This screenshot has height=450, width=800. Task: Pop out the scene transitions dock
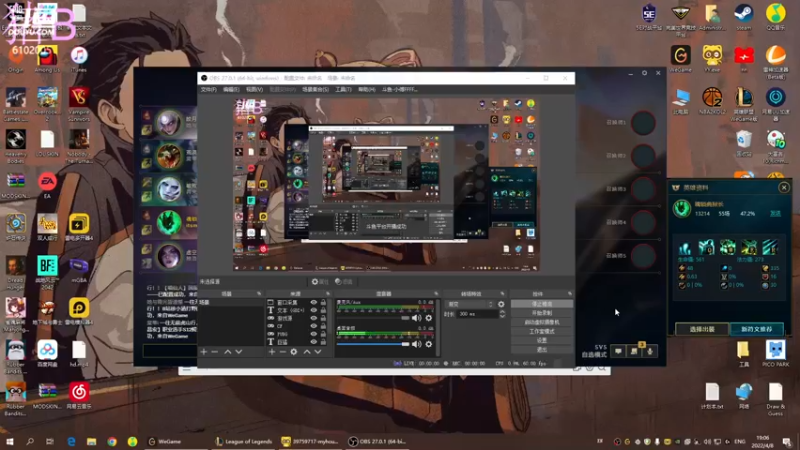click(x=502, y=294)
